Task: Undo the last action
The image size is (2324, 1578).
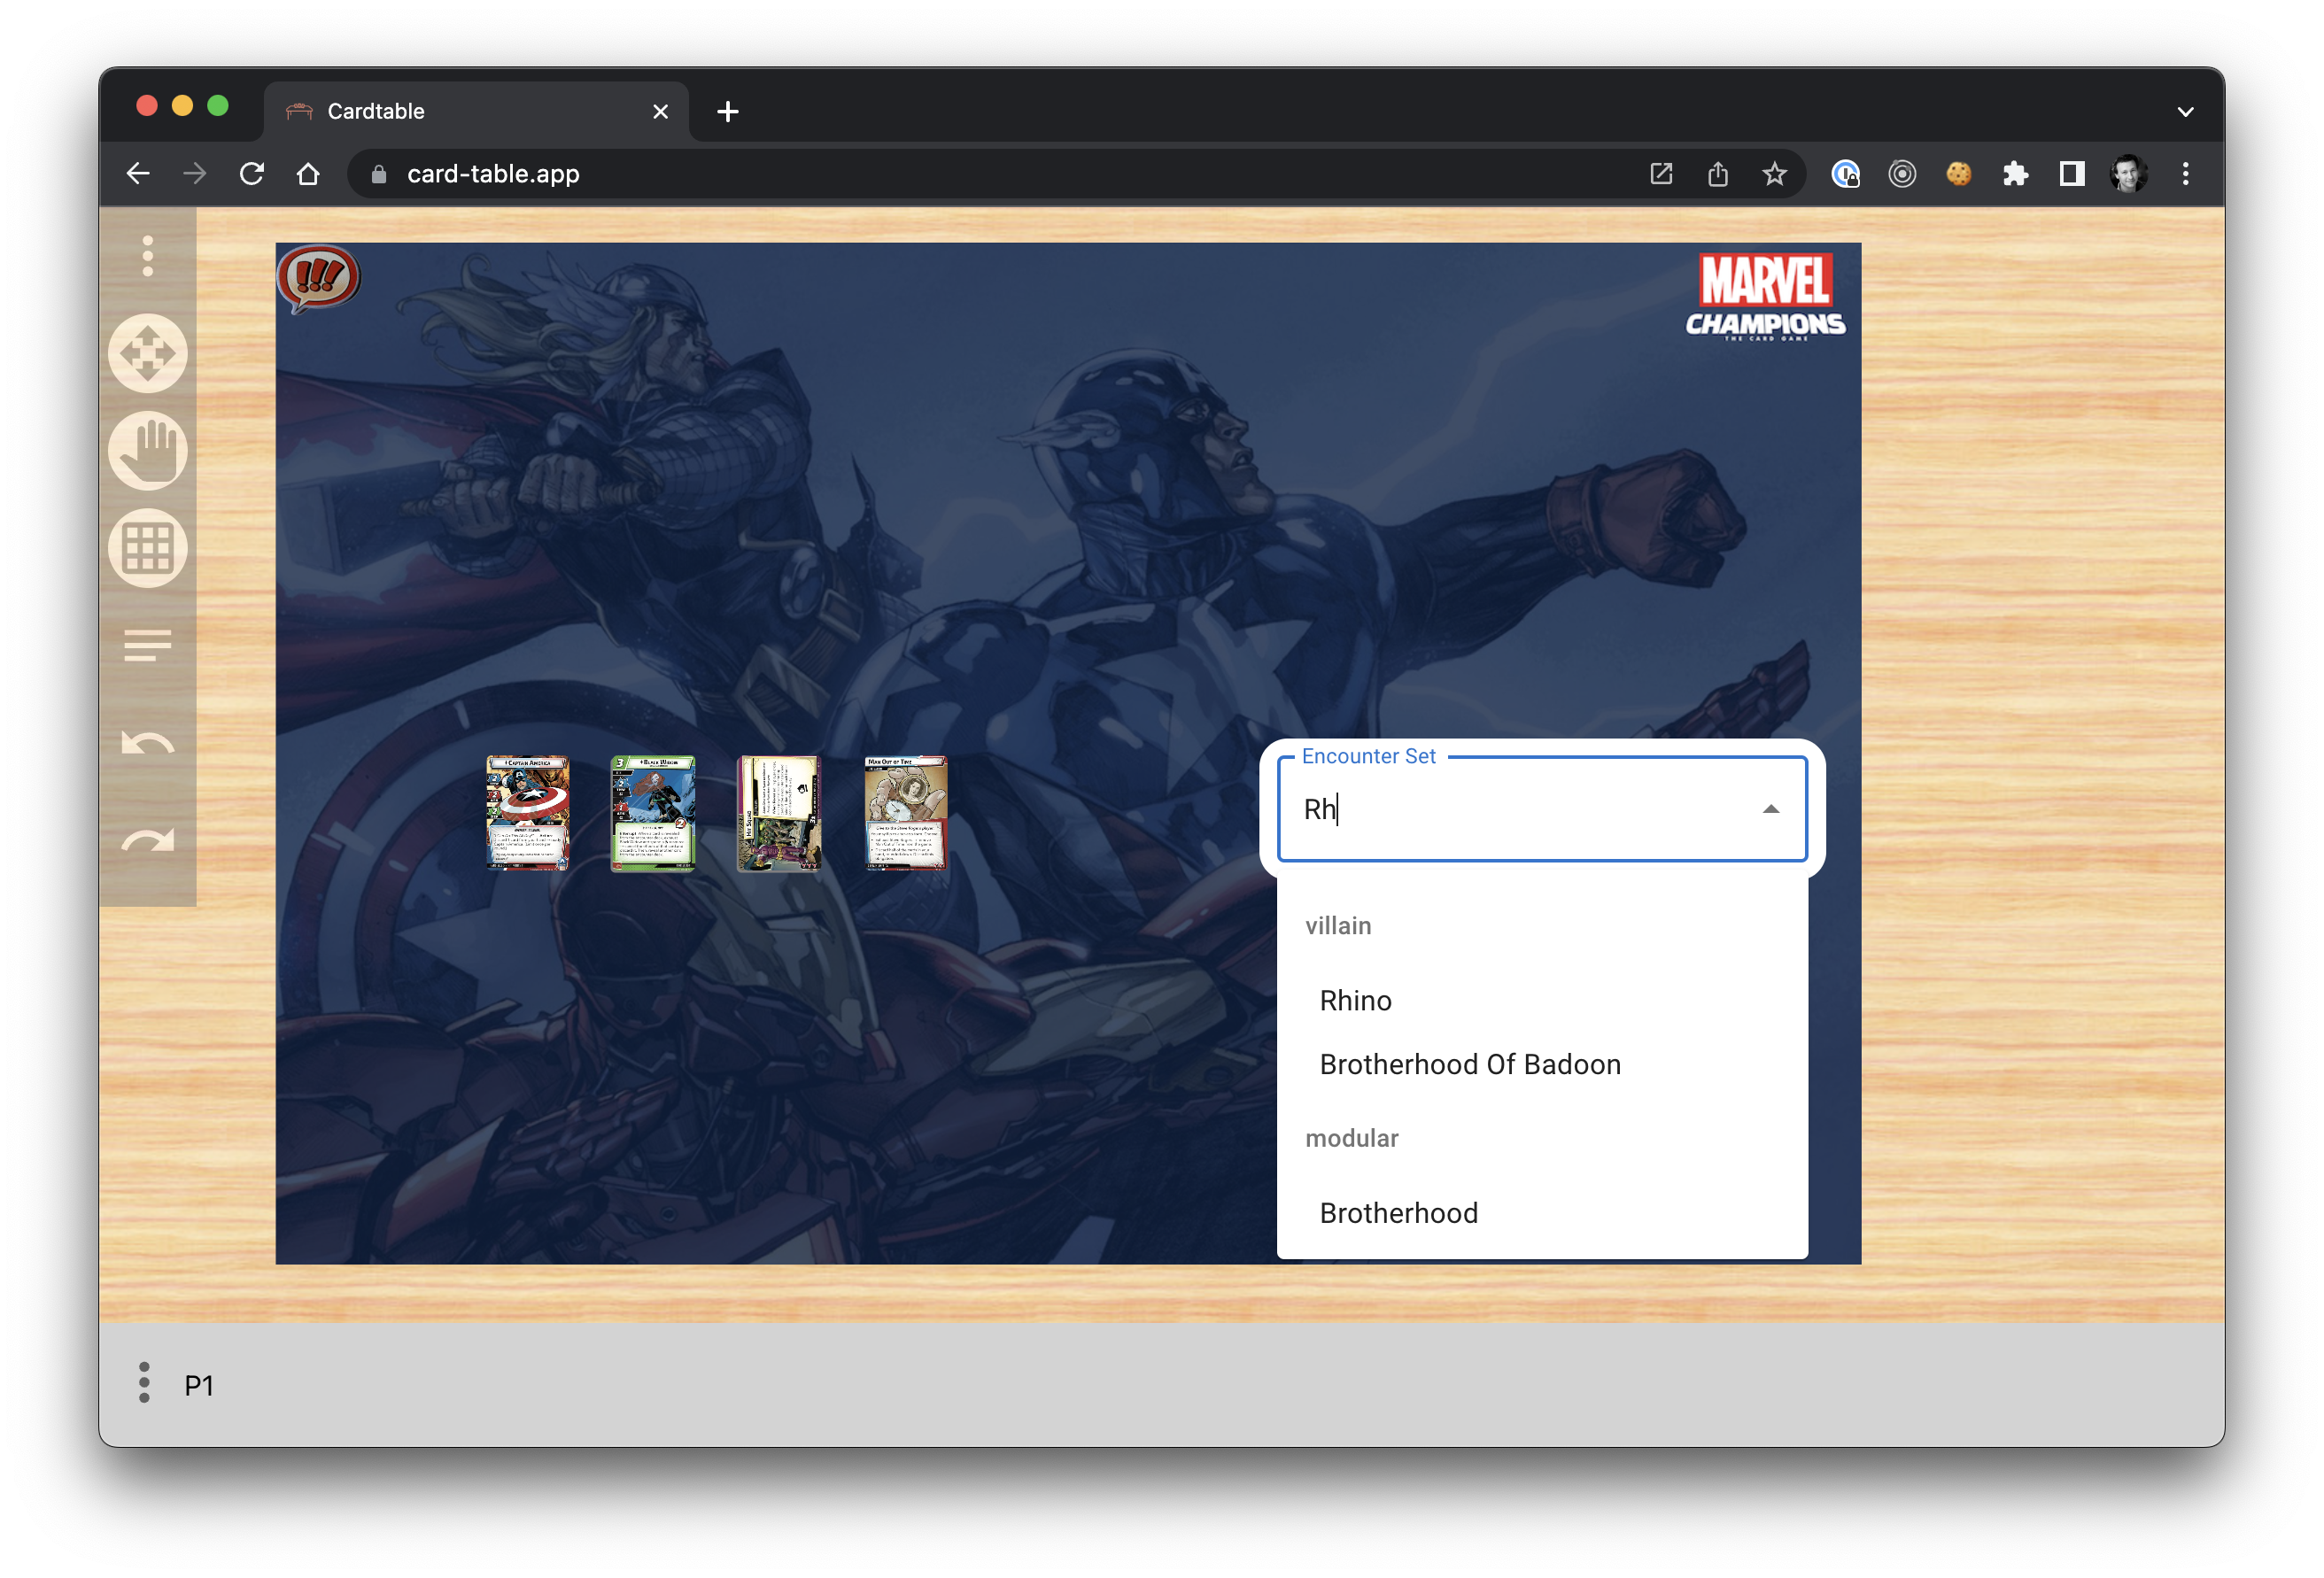Action: (148, 742)
